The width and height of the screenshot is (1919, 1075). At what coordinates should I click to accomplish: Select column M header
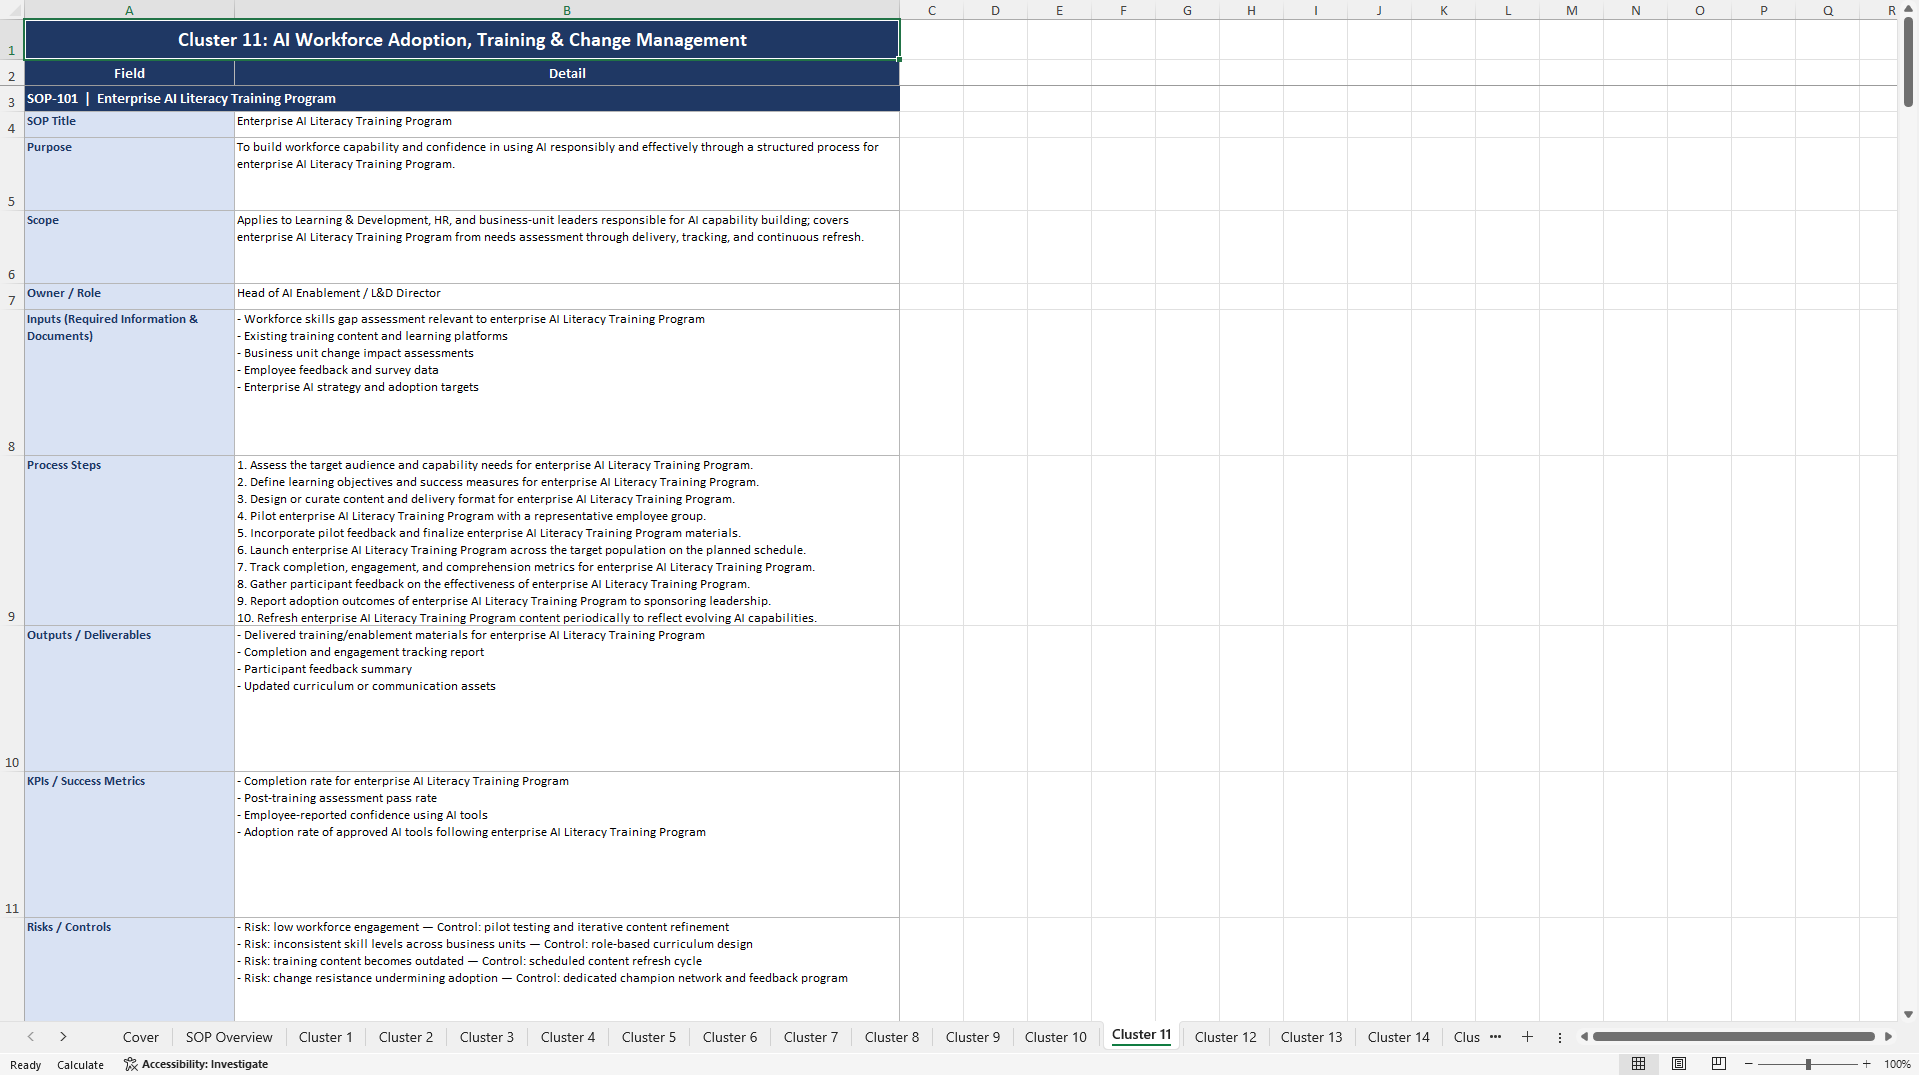pyautogui.click(x=1571, y=10)
